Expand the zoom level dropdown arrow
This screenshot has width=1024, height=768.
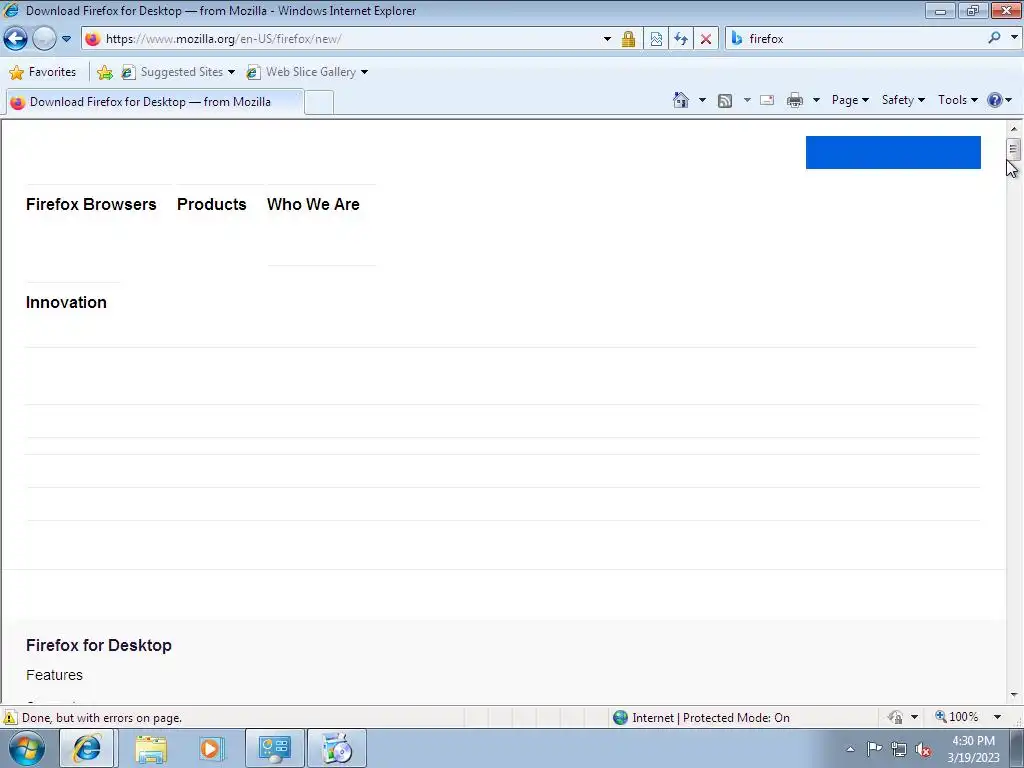tap(997, 717)
